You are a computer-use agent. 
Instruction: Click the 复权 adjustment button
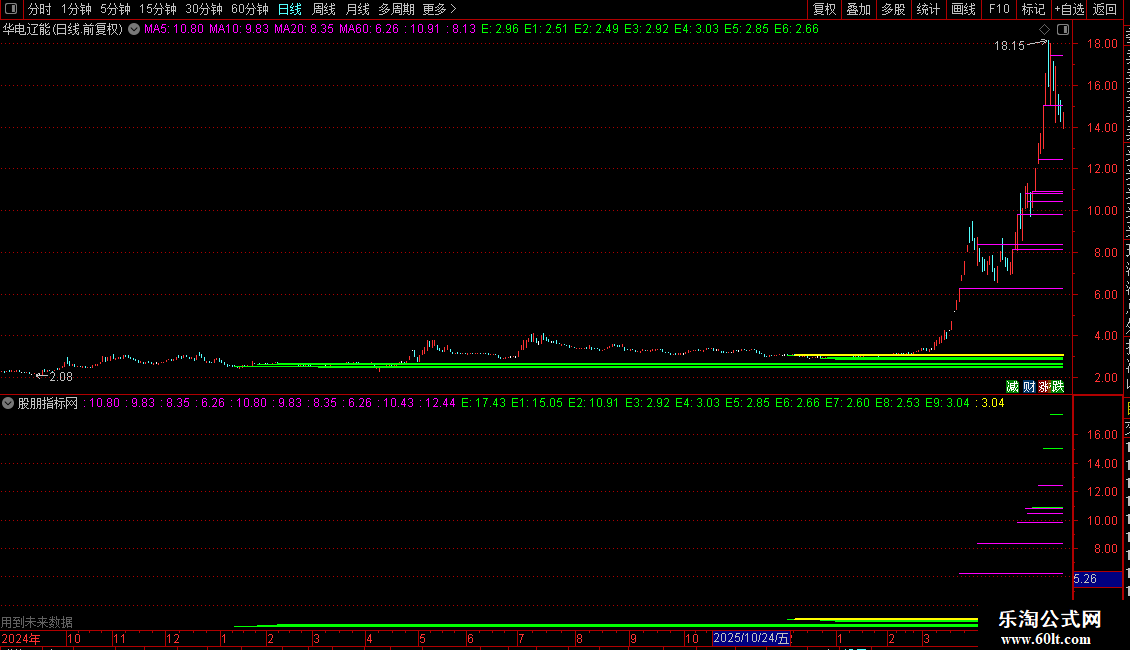point(824,9)
